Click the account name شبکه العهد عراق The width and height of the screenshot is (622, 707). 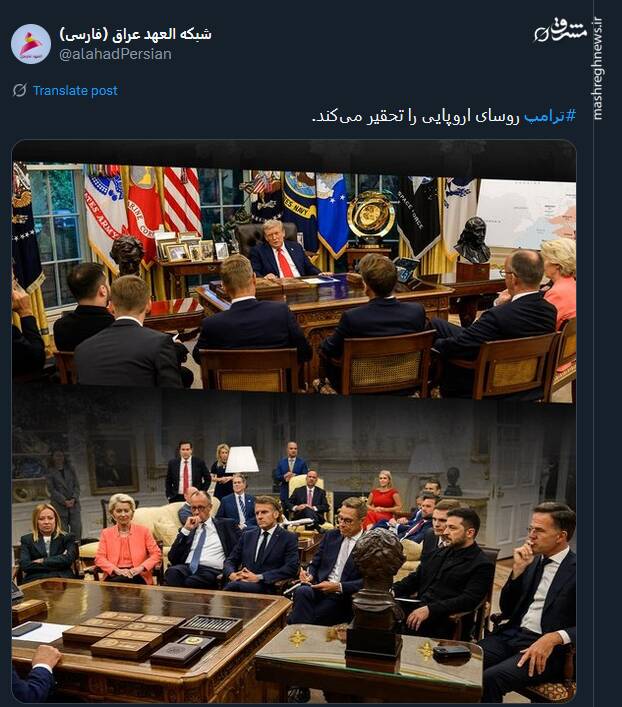(135, 34)
